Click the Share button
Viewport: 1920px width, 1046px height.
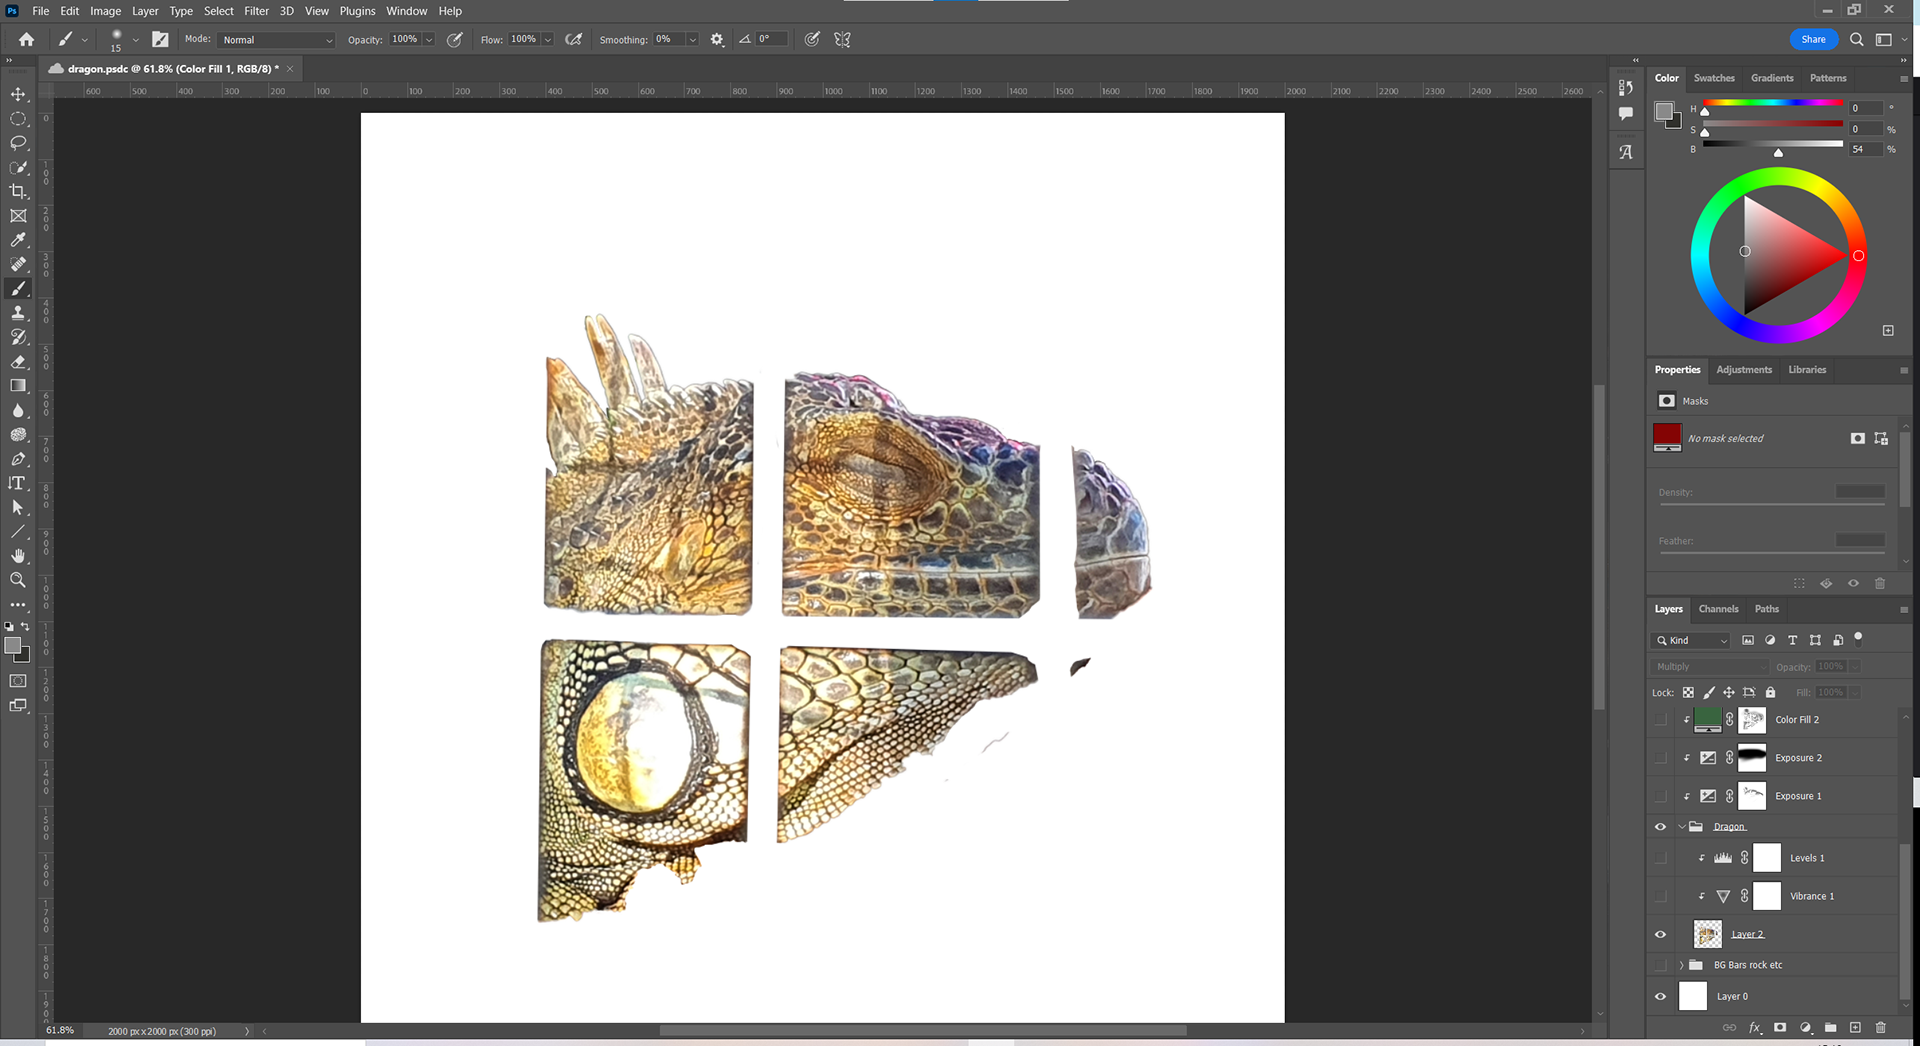pyautogui.click(x=1813, y=39)
